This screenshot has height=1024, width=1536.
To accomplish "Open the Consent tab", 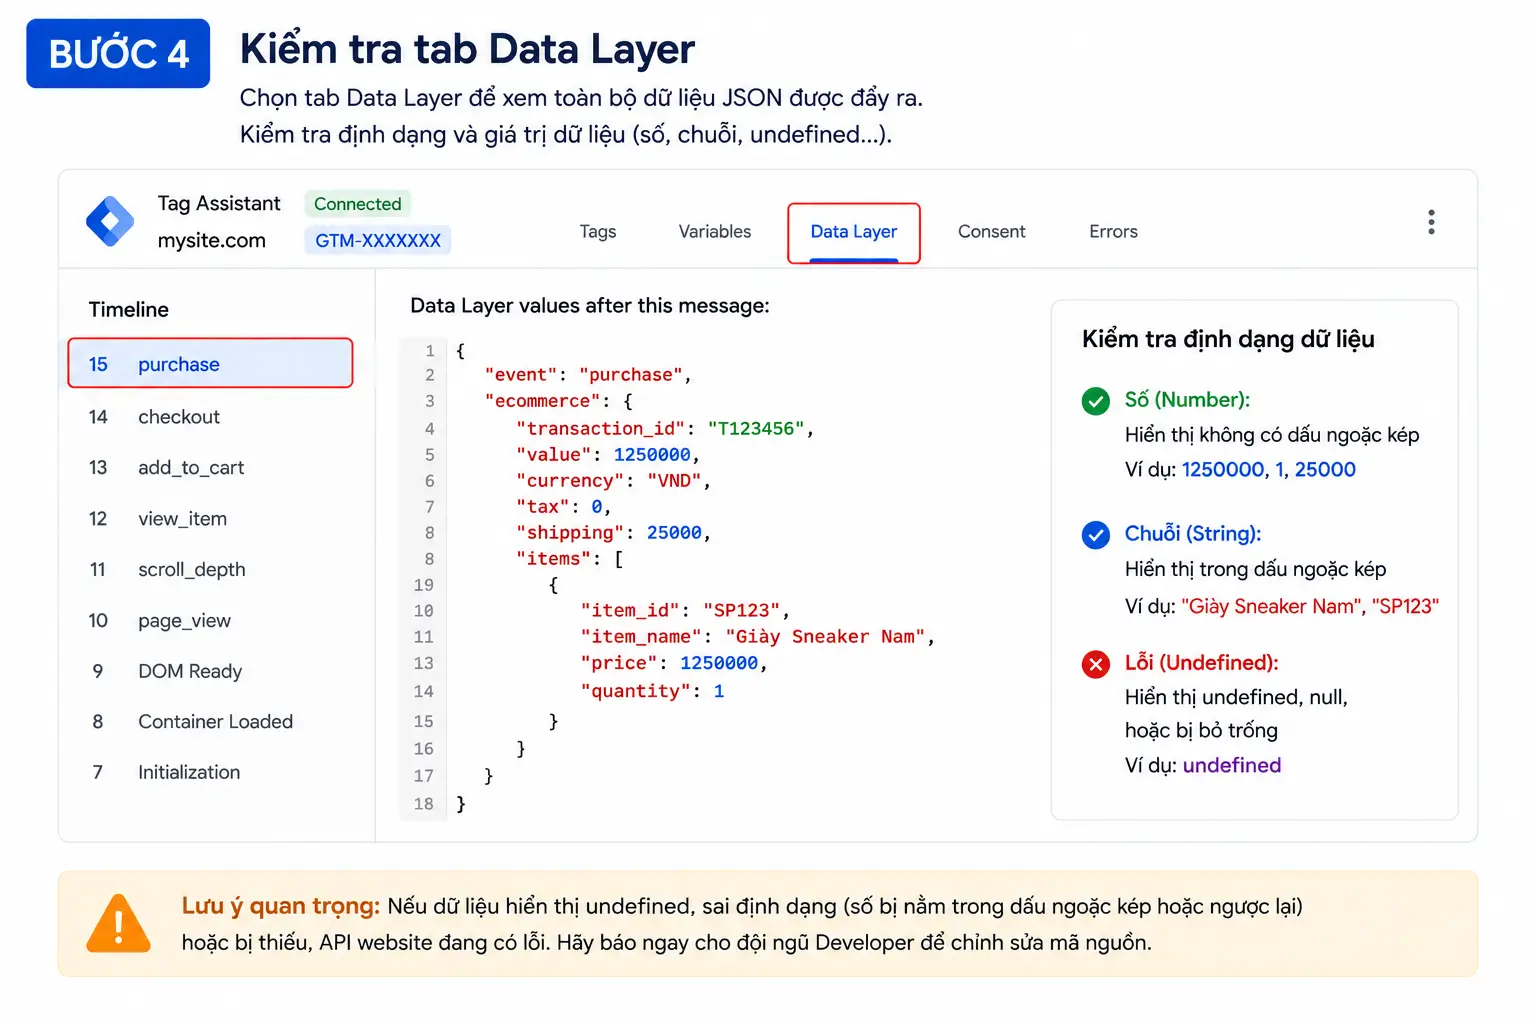I will tap(992, 231).
